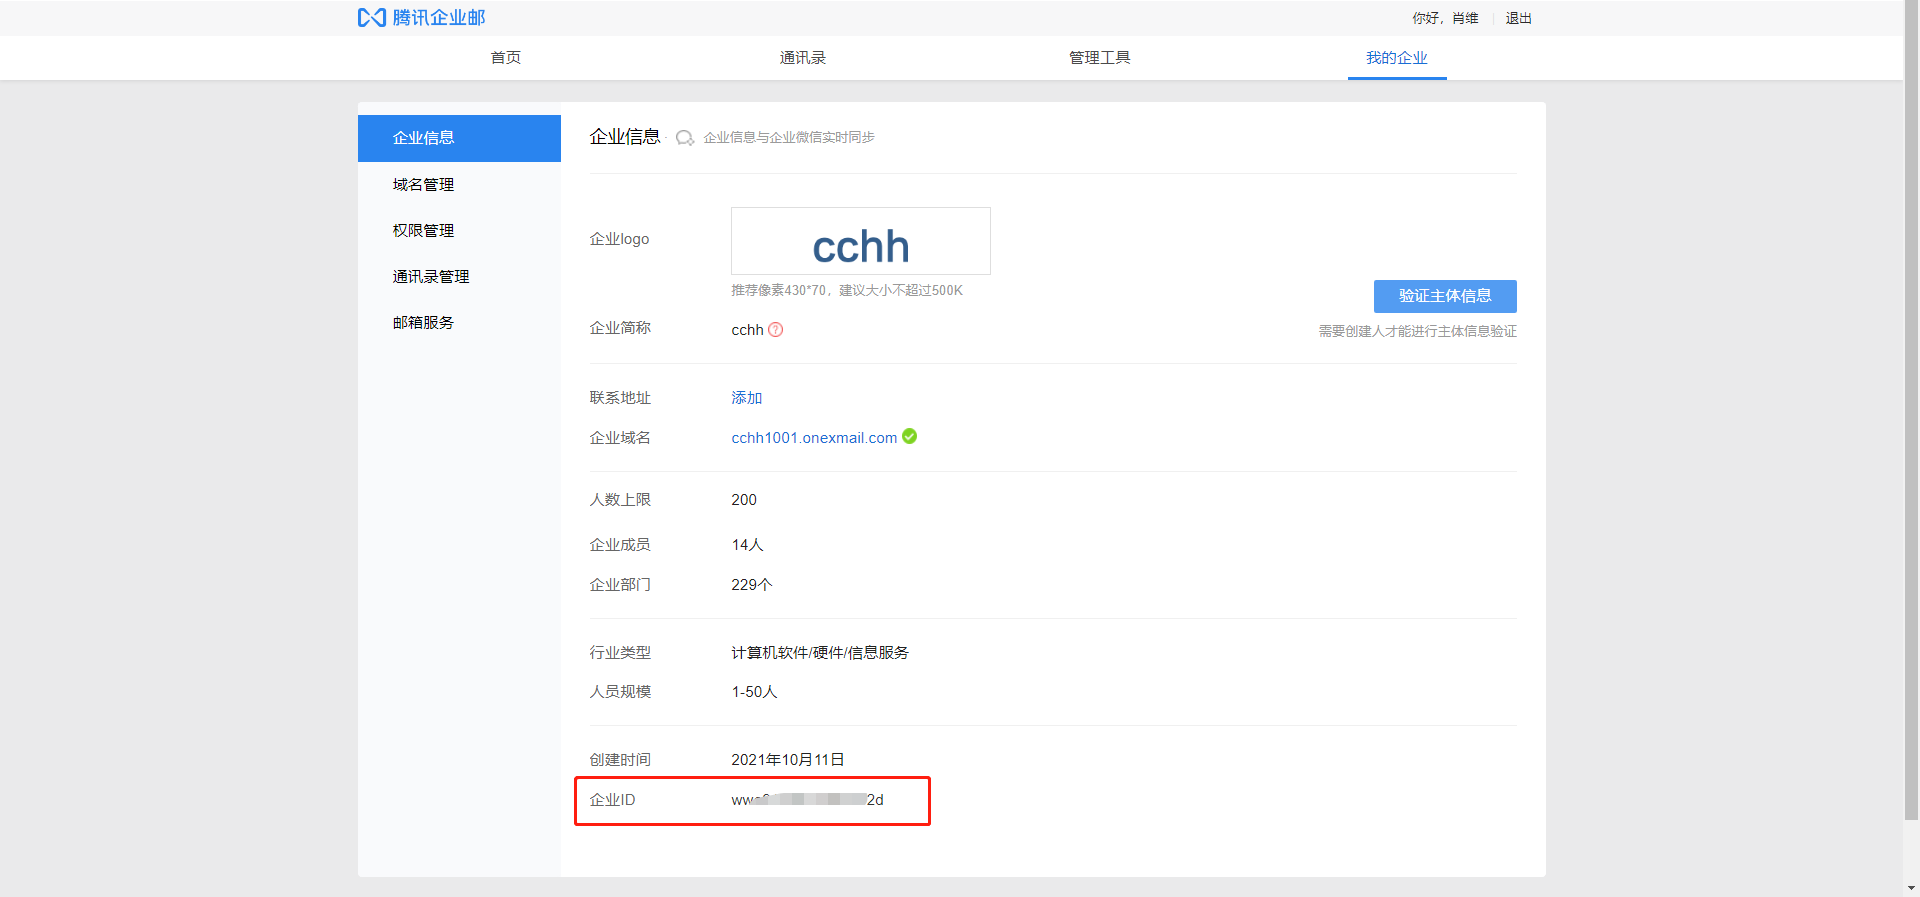Open the cchh1001.onexmail.com domain link
The width and height of the screenshot is (1920, 897).
(x=814, y=438)
